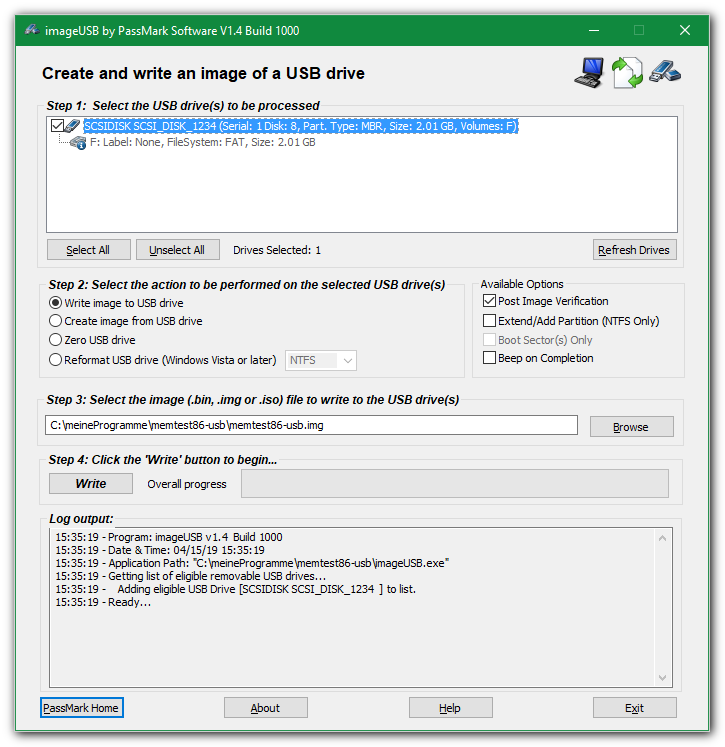Screen dimensions: 725x747
Task: Uncheck the SCSIDISK SCSI_DISK_1234 drive checkbox
Action: click(57, 126)
